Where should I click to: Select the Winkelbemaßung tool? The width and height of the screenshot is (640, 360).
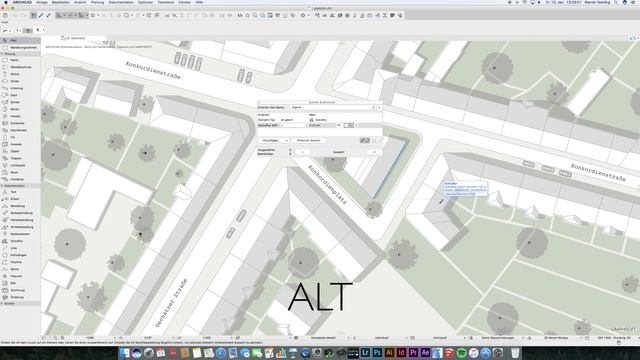(x=20, y=227)
